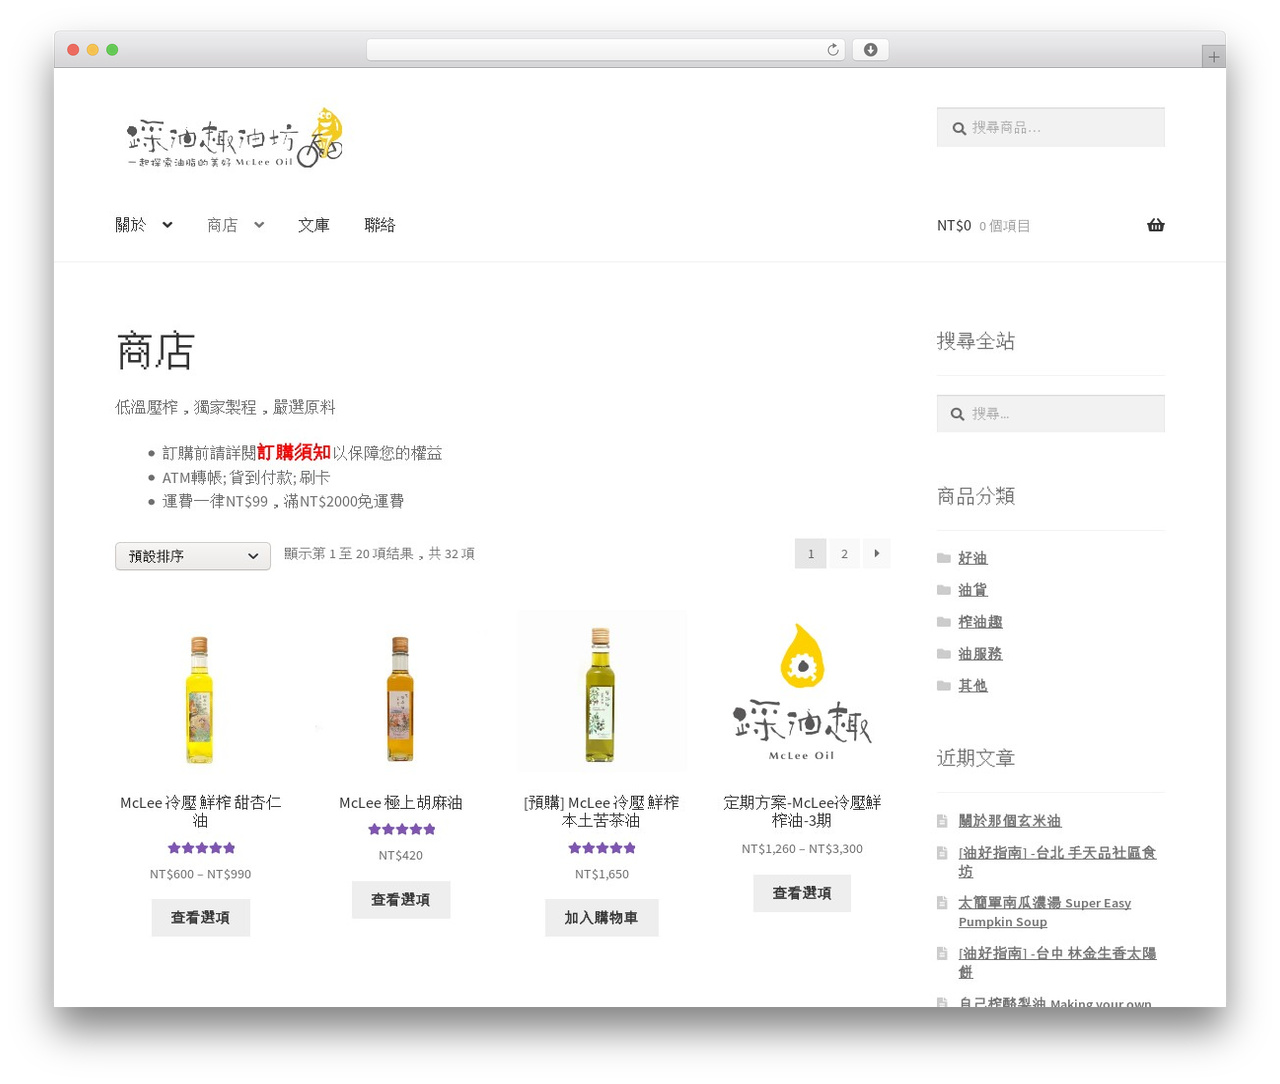Click 查看選項 under 極上胡麻油
The width and height of the screenshot is (1280, 1084).
point(401,899)
